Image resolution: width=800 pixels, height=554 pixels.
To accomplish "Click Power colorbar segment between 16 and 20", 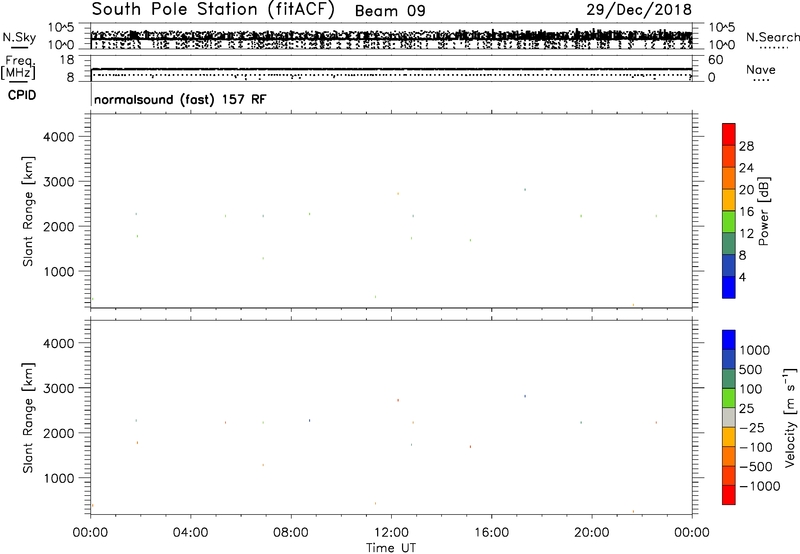I will tap(729, 200).
